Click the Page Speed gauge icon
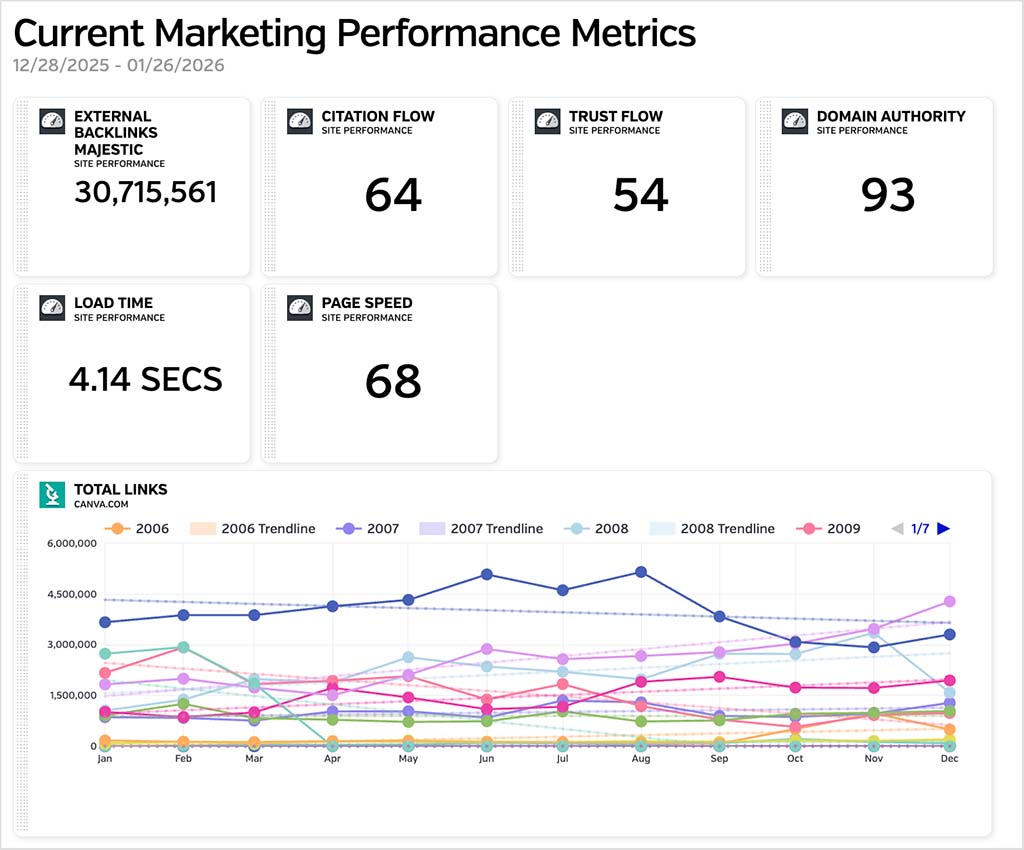 pos(300,309)
